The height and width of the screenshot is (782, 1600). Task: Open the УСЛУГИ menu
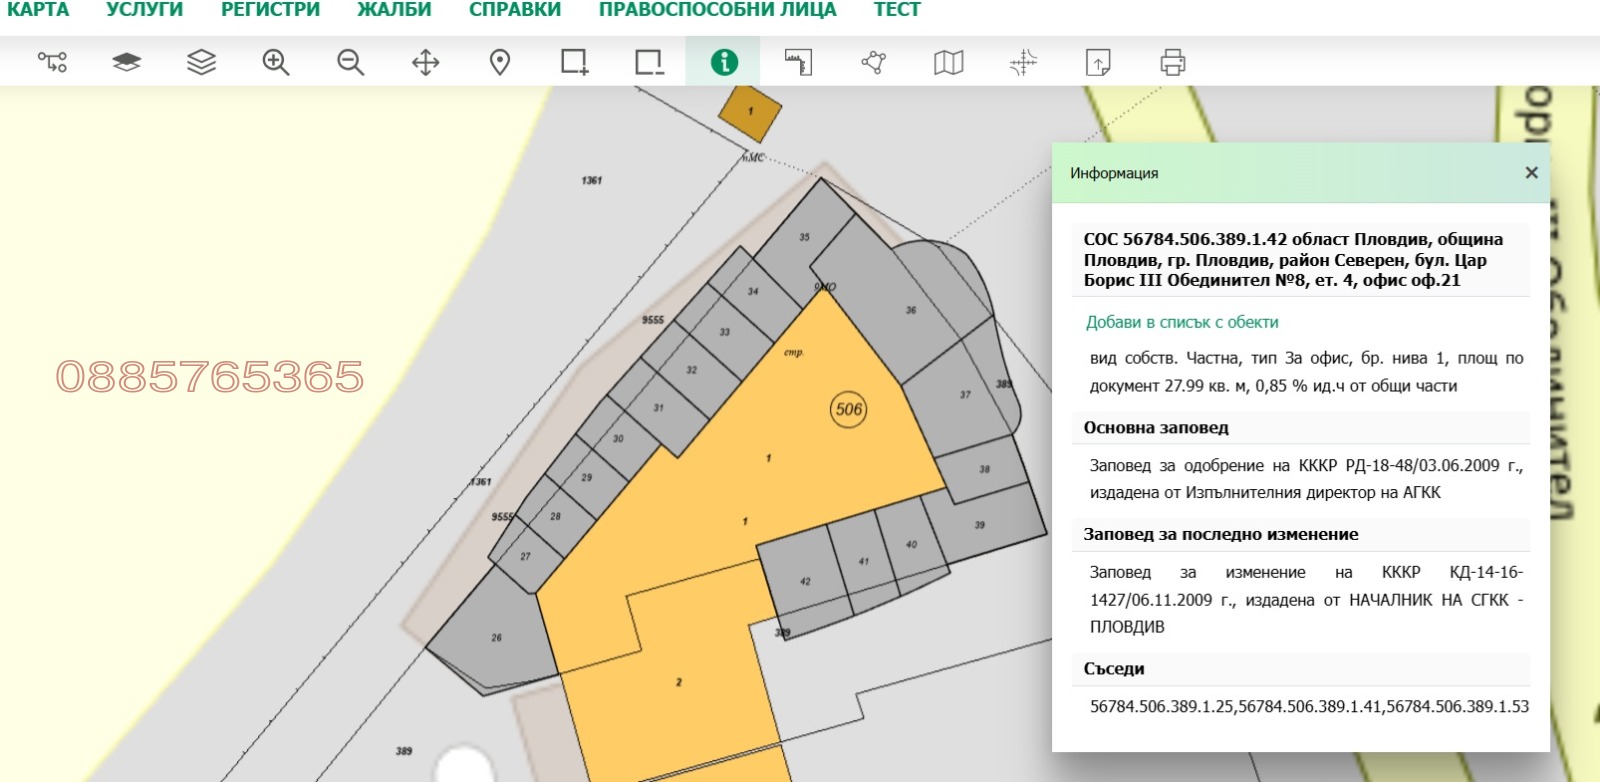[x=144, y=10]
